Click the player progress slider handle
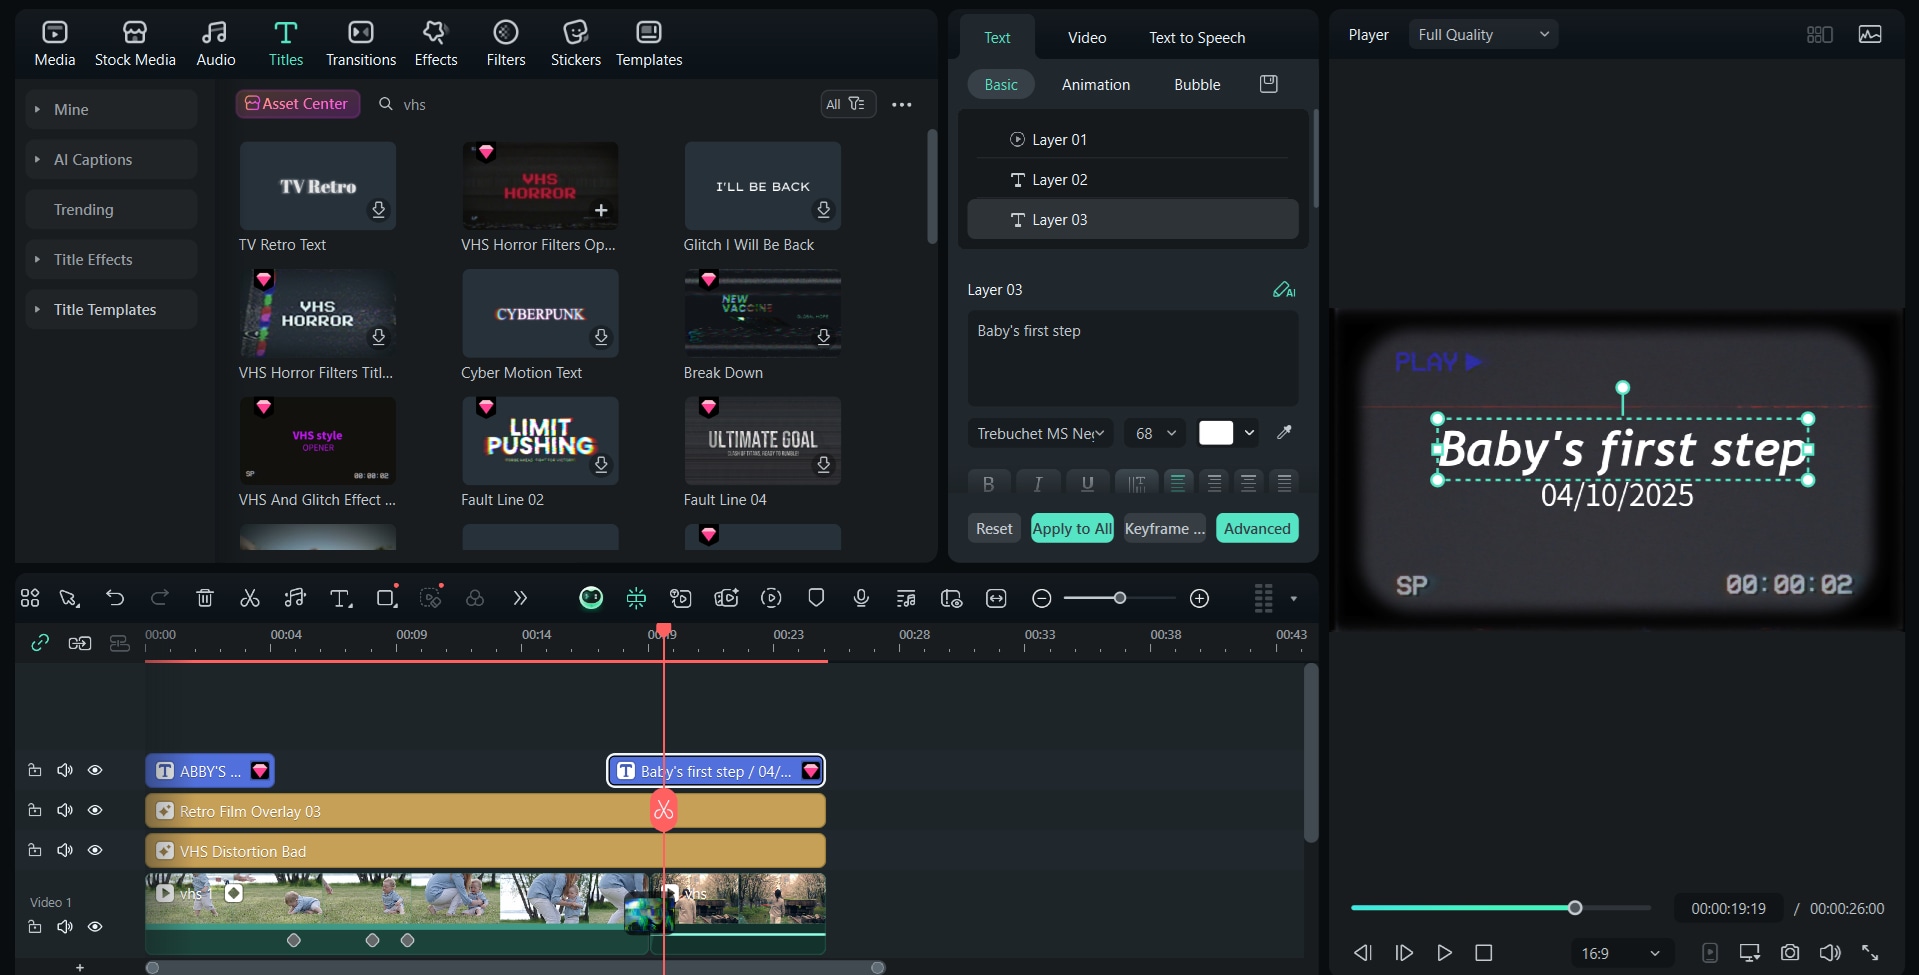Screen dimensions: 1919x975 click(x=1575, y=908)
